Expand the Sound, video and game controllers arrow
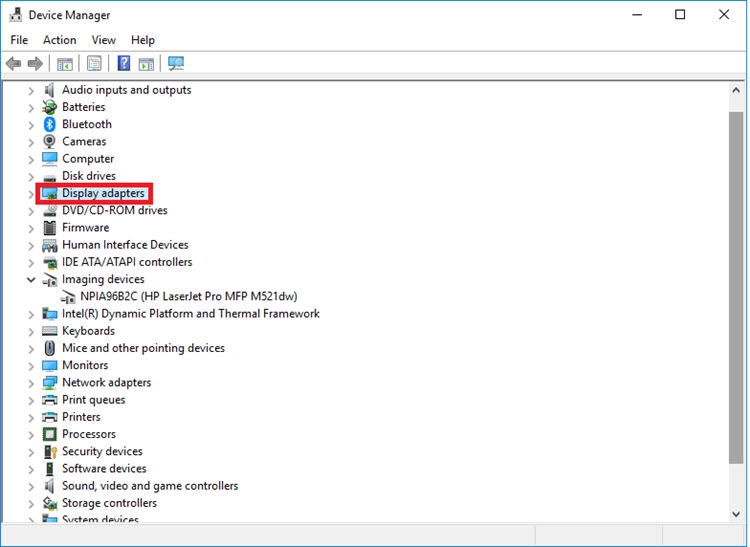750x547 pixels. pyautogui.click(x=31, y=486)
